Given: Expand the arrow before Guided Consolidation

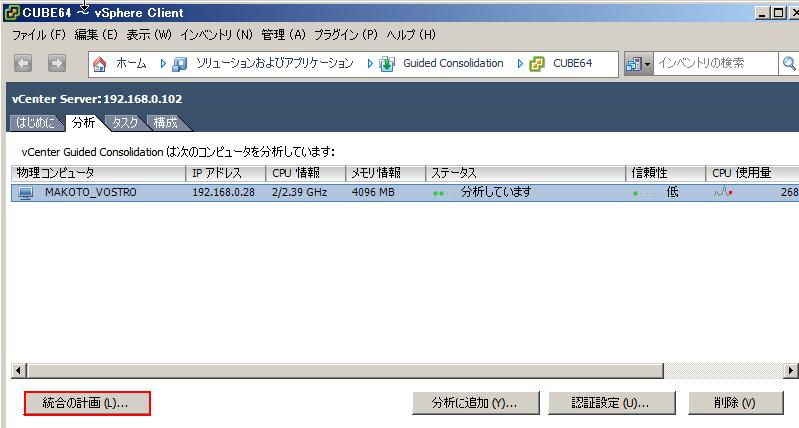Looking at the screenshot, I should [370, 64].
